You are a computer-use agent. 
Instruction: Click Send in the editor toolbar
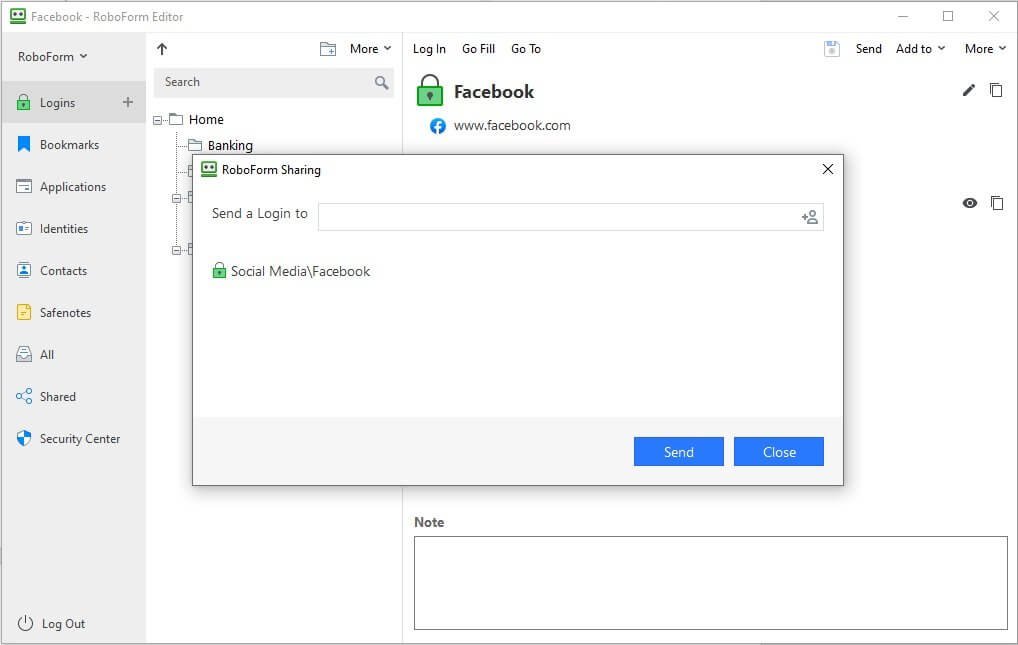pyautogui.click(x=868, y=49)
